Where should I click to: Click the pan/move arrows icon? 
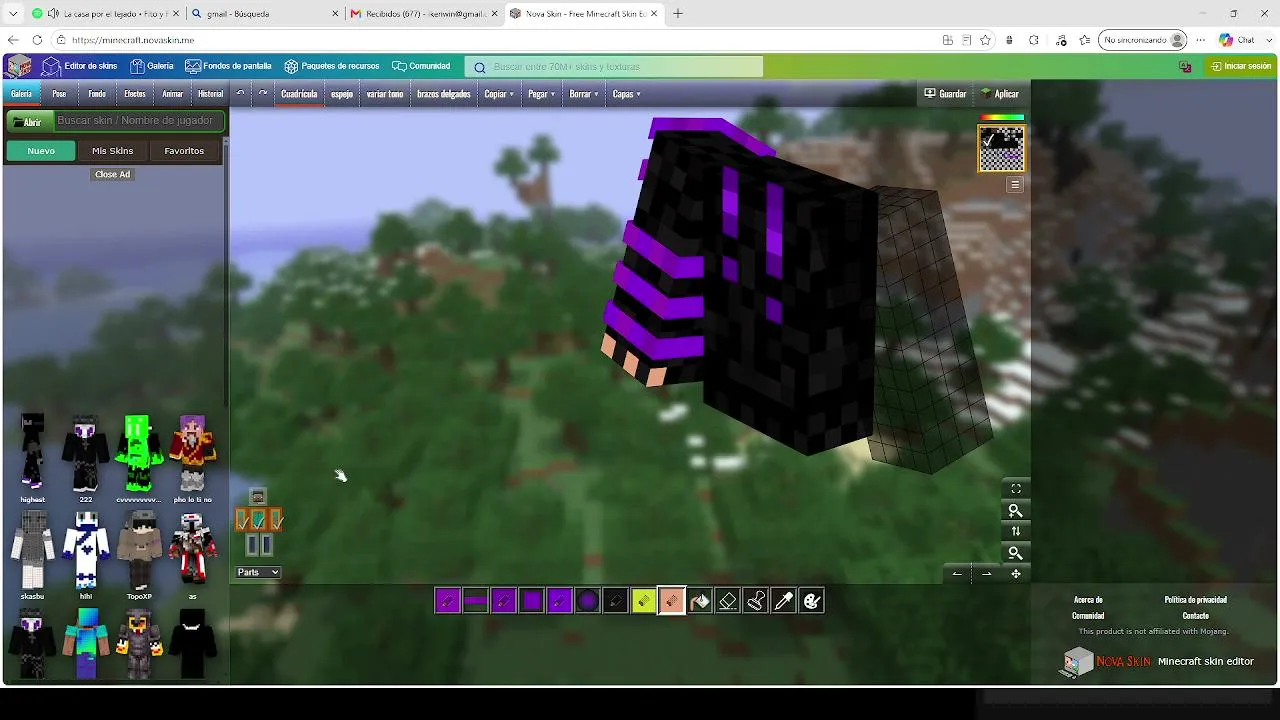pos(1016,574)
